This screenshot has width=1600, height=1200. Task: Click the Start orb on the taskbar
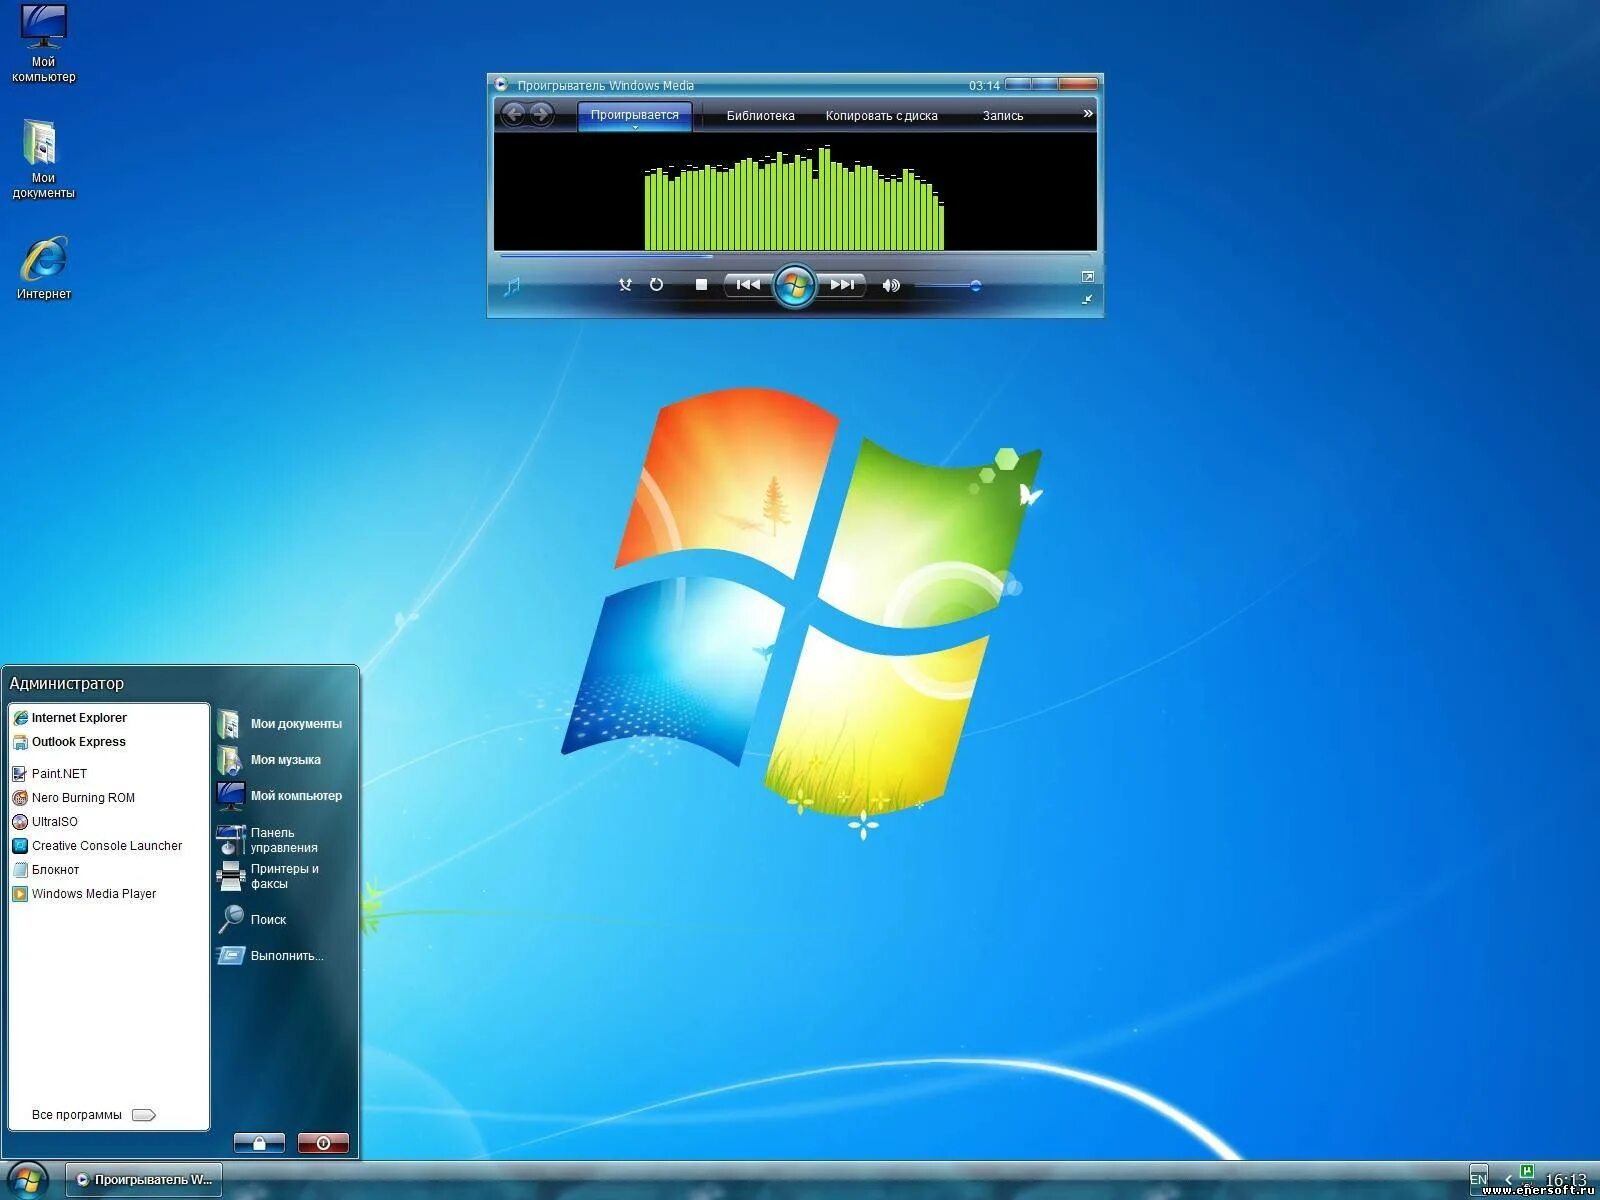coord(27,1181)
